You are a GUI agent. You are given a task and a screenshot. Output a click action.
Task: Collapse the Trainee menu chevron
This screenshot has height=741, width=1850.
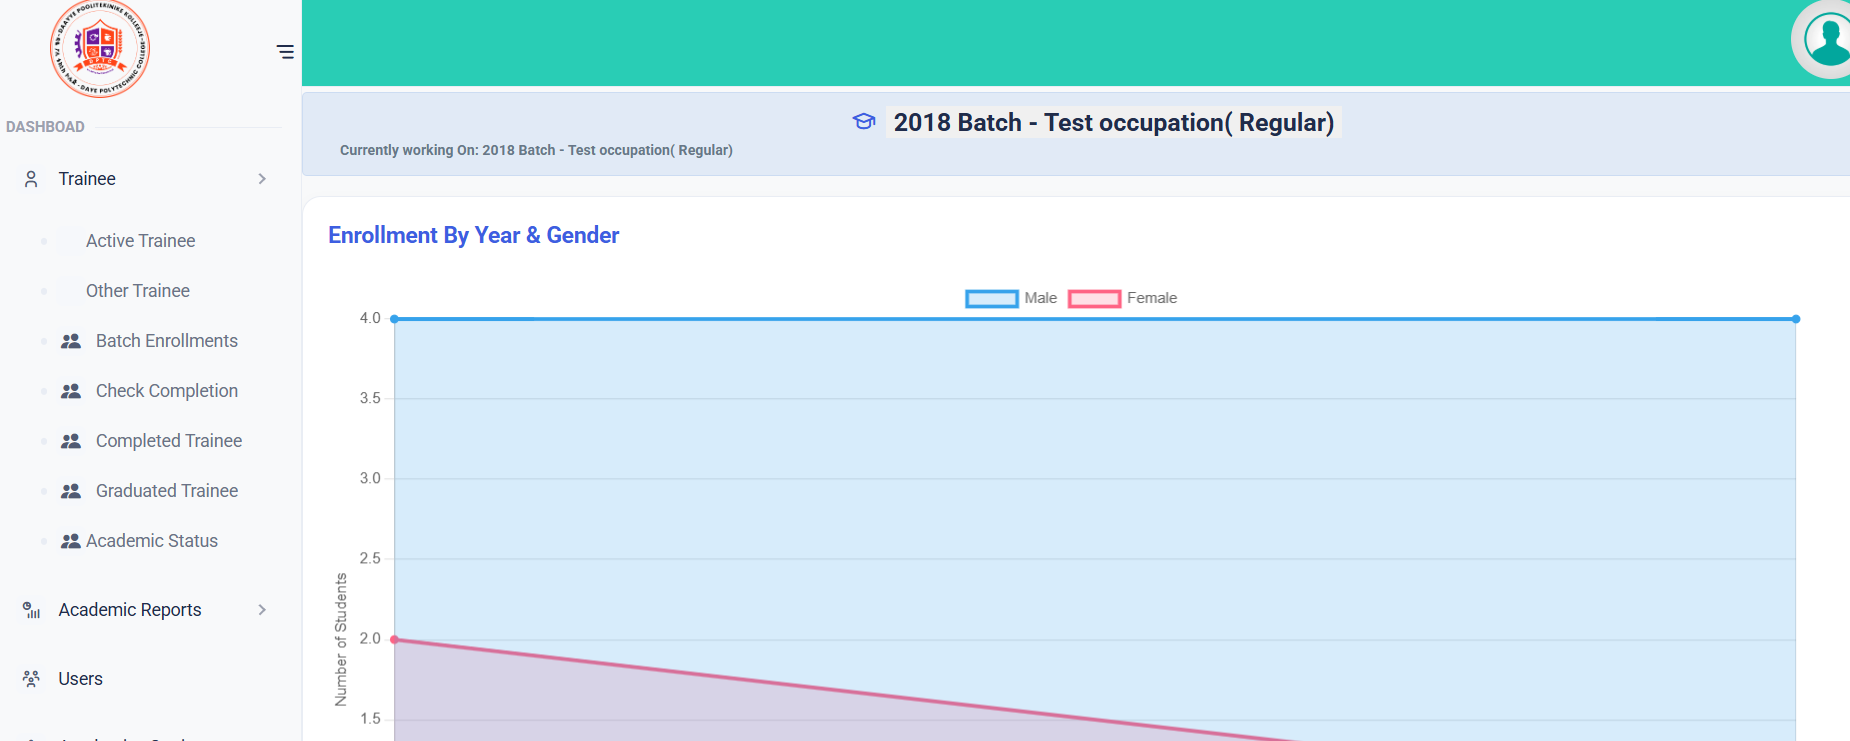point(262,179)
